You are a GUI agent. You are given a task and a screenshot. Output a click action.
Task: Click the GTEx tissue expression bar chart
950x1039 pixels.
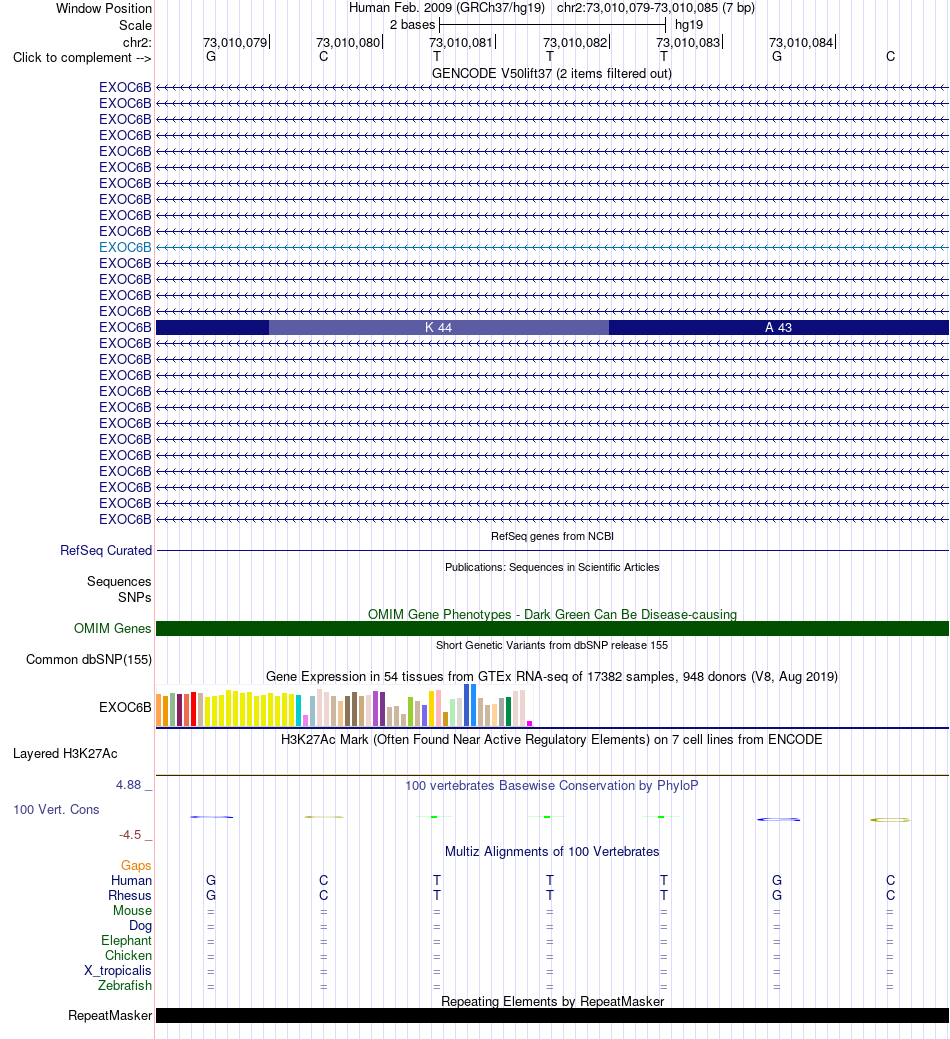tap(344, 706)
